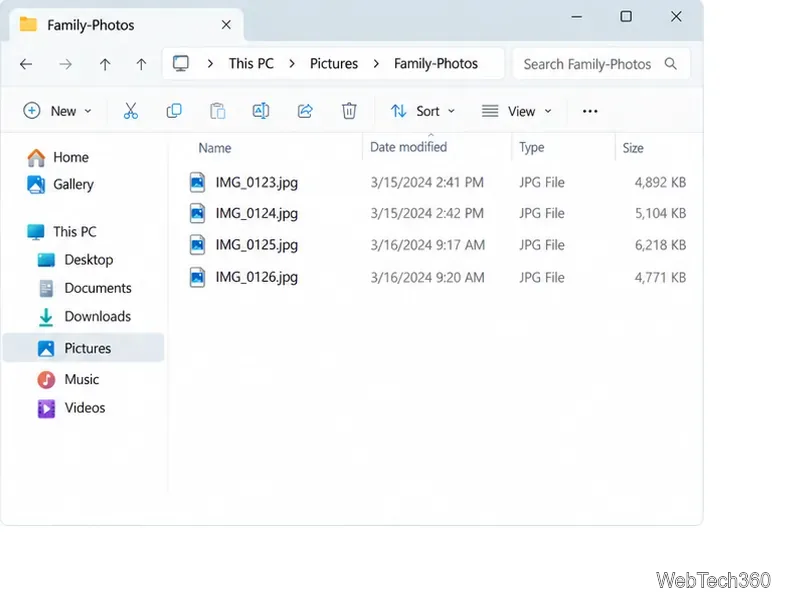Click the computer icon in address bar
The height and width of the screenshot is (608, 788).
(181, 64)
